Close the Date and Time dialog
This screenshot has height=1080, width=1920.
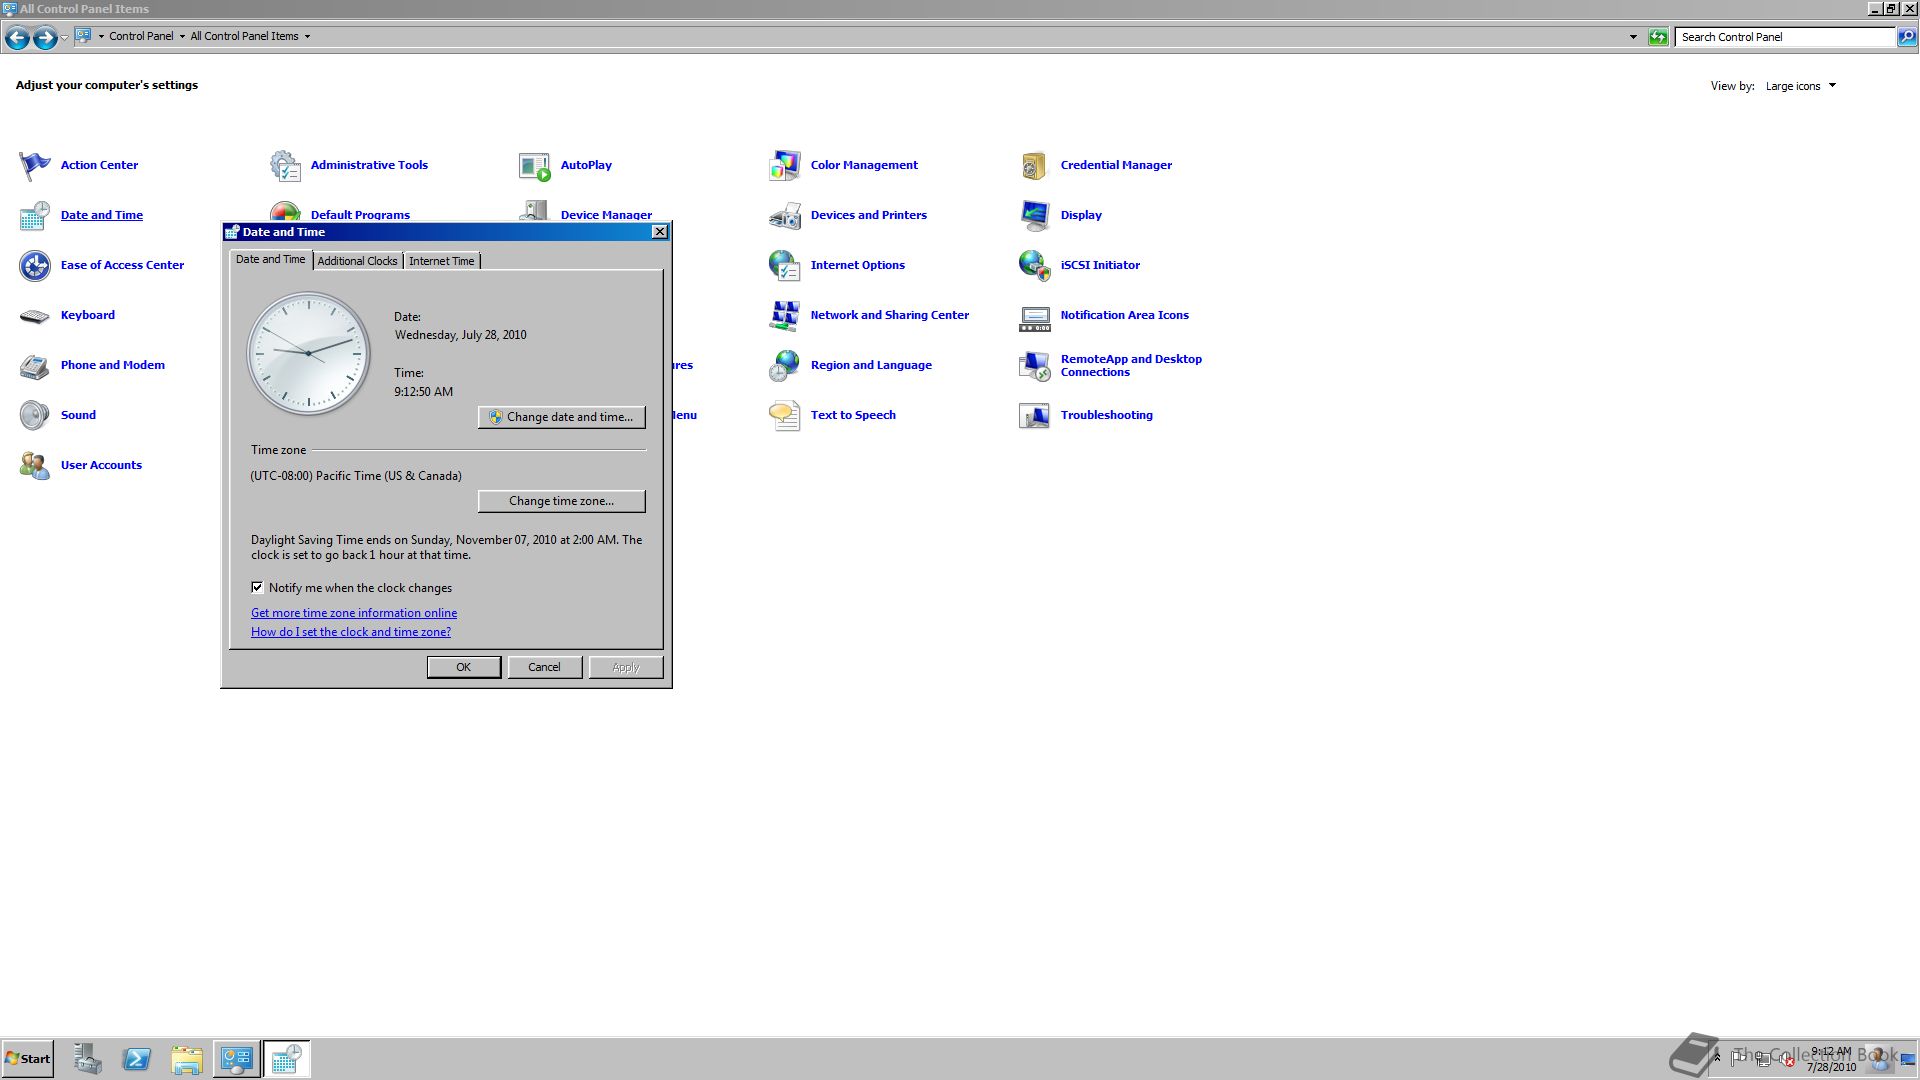pyautogui.click(x=659, y=232)
